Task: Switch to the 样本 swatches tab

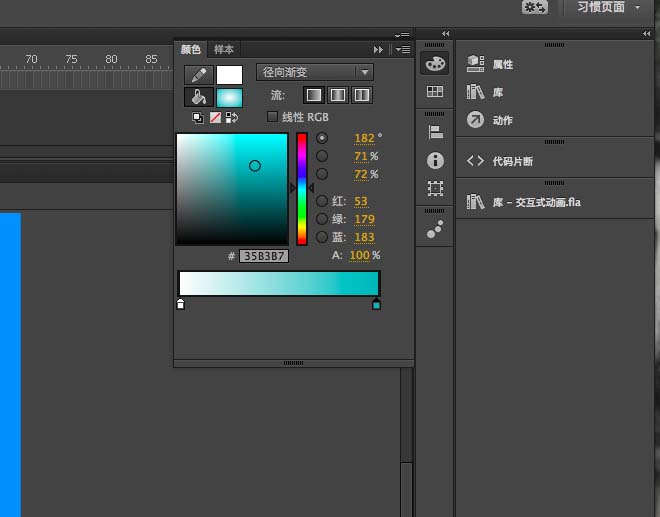Action: [224, 50]
